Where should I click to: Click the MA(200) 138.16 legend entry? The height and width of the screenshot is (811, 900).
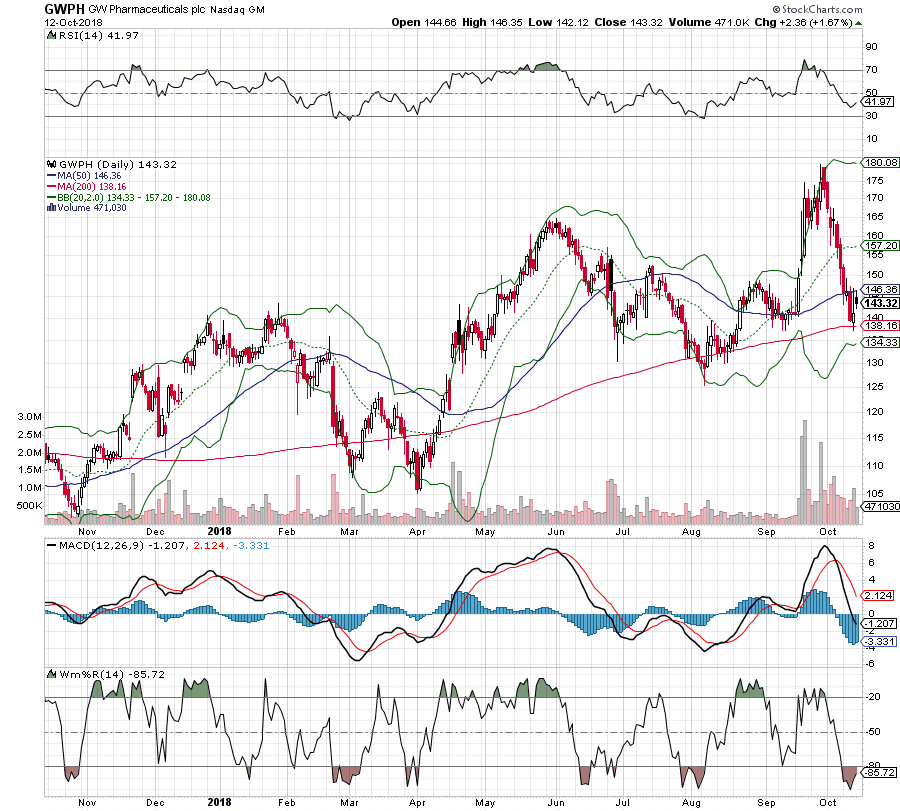(91, 187)
